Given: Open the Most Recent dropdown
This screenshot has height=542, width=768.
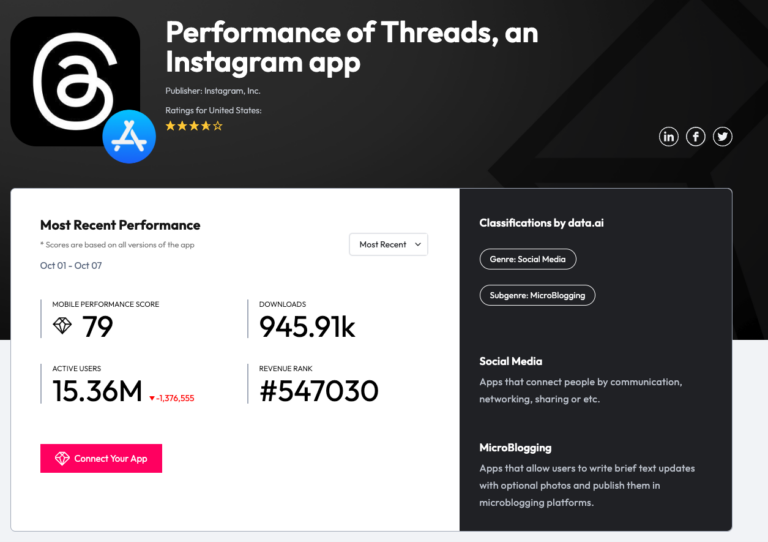Looking at the screenshot, I should coord(388,244).
